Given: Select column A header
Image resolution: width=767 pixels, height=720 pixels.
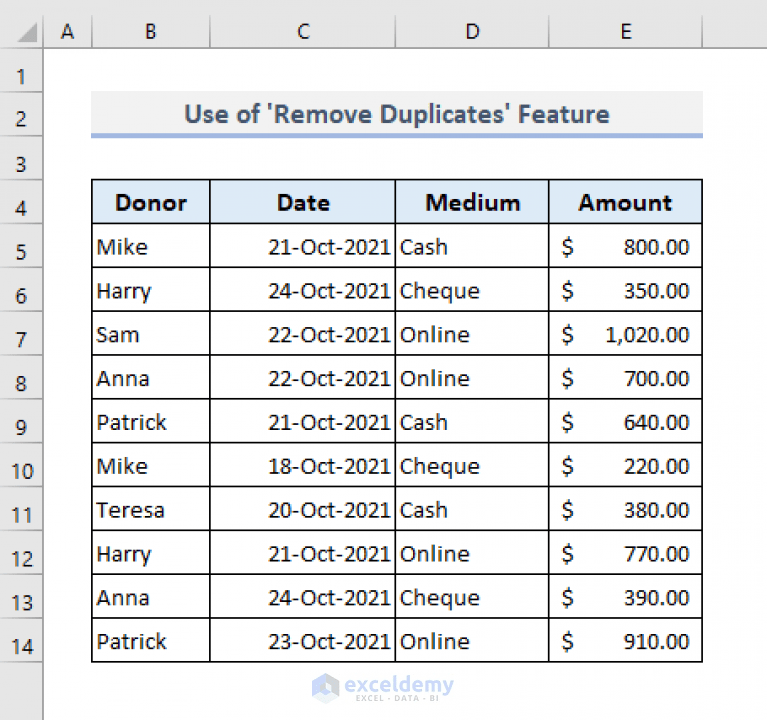Looking at the screenshot, I should pos(67,32).
